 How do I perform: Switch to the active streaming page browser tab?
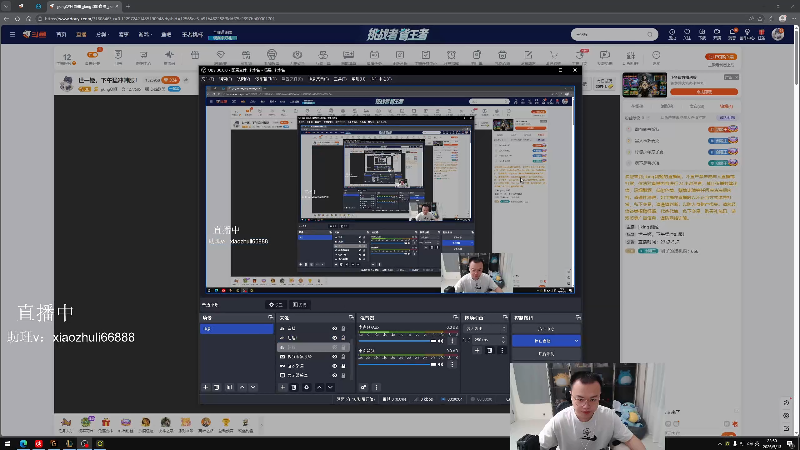pos(84,6)
